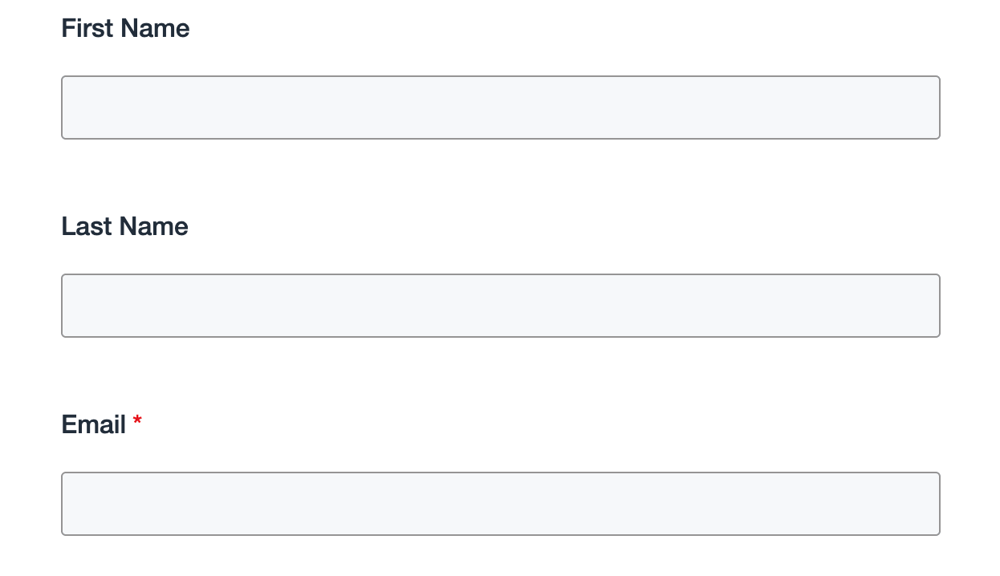
Task: Click the First Name input field
Action: click(500, 108)
